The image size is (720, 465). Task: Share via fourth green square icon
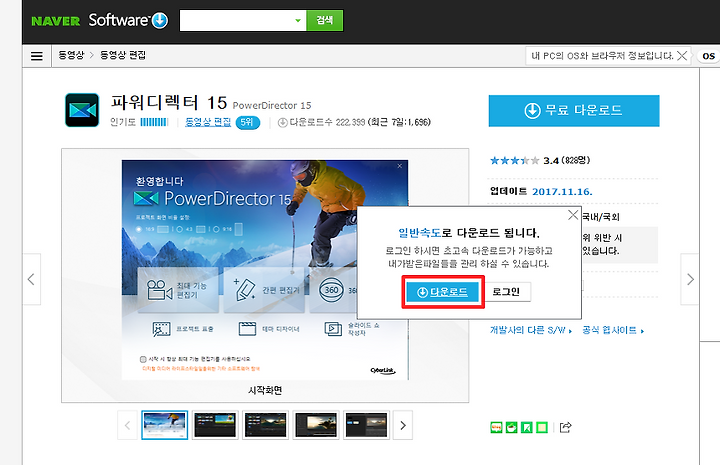pos(542,427)
